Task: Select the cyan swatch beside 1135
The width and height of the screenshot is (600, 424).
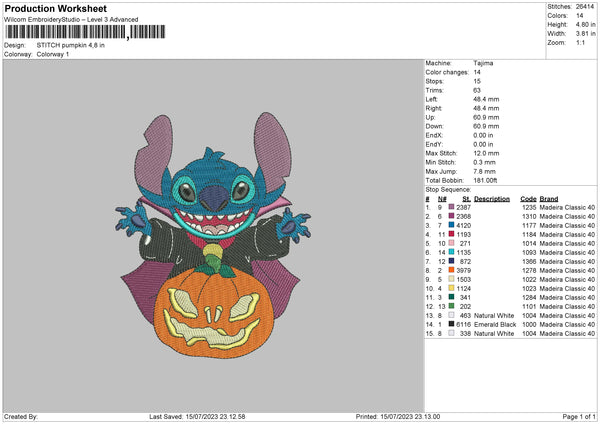Action: coord(451,252)
